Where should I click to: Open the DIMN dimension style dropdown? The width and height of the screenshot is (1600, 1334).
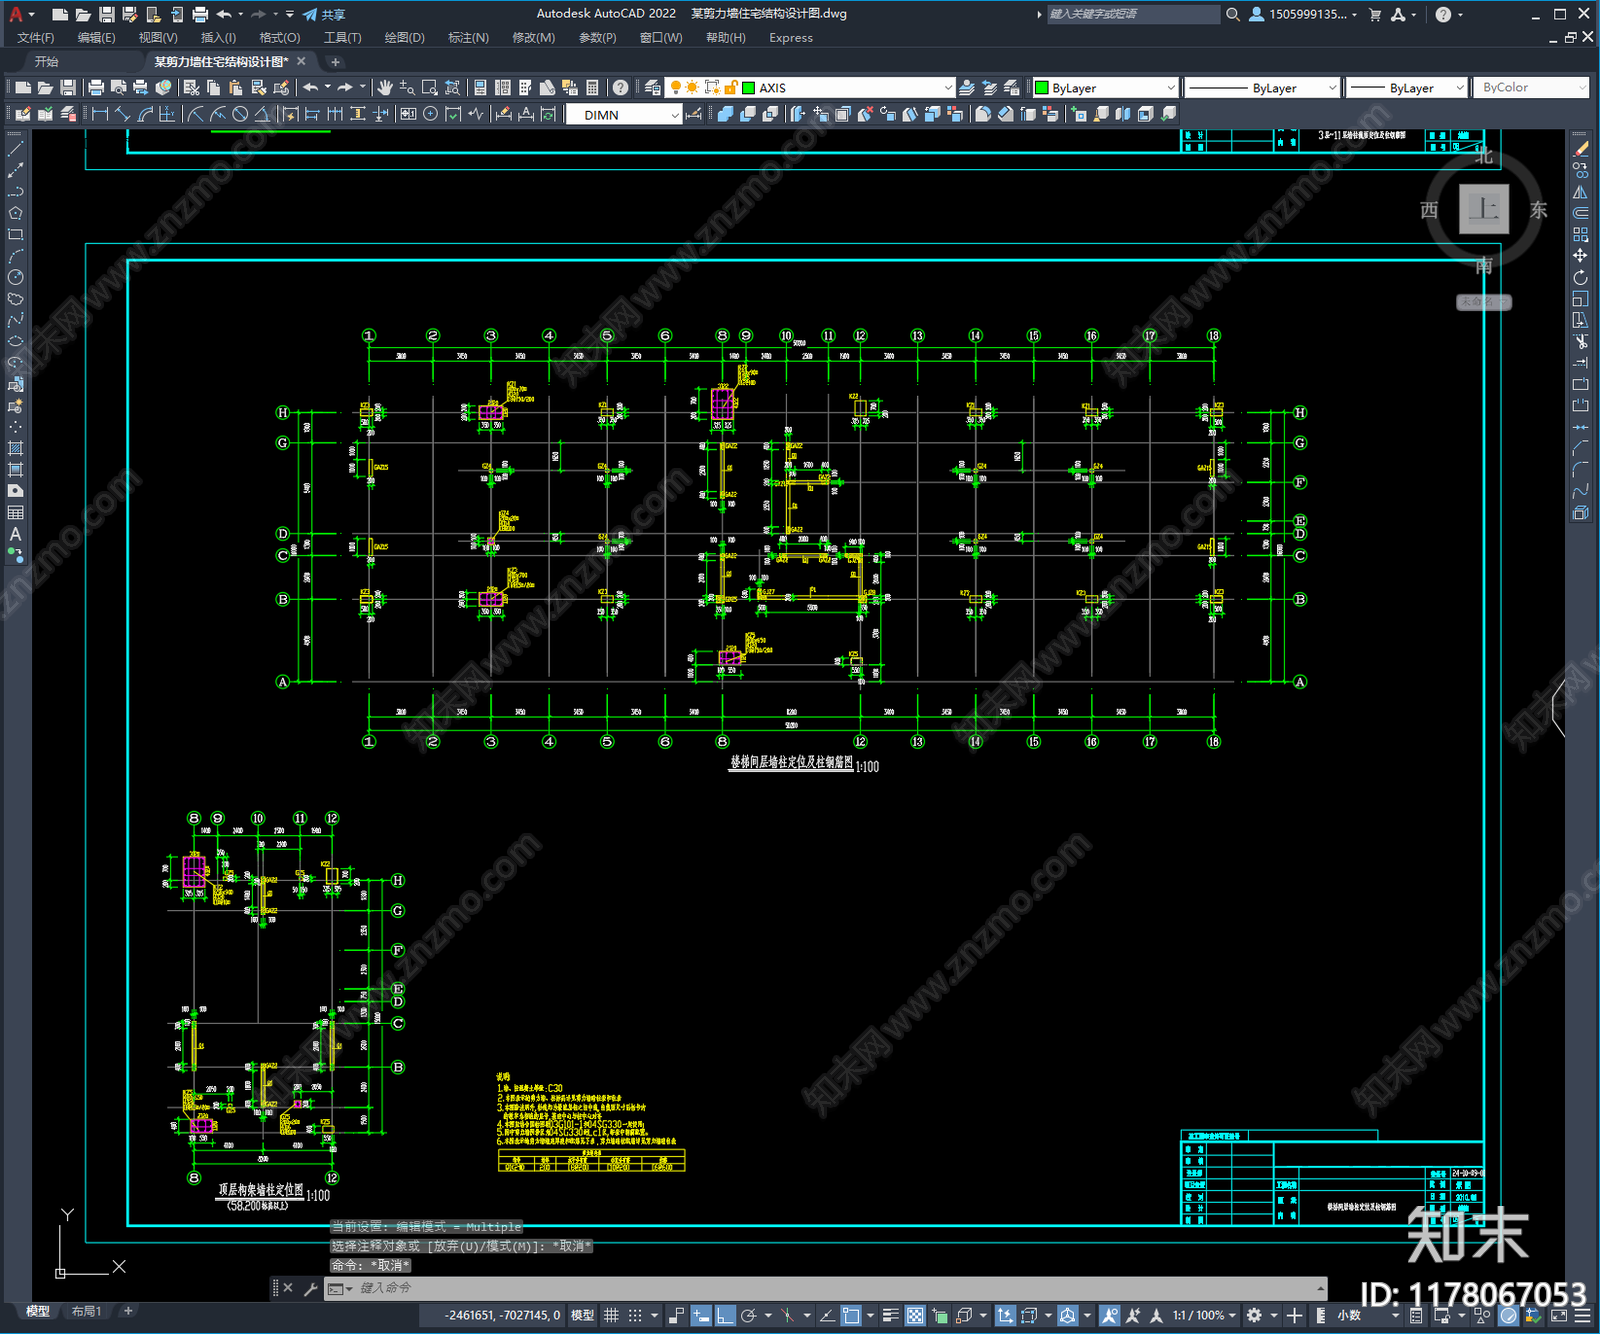[674, 115]
